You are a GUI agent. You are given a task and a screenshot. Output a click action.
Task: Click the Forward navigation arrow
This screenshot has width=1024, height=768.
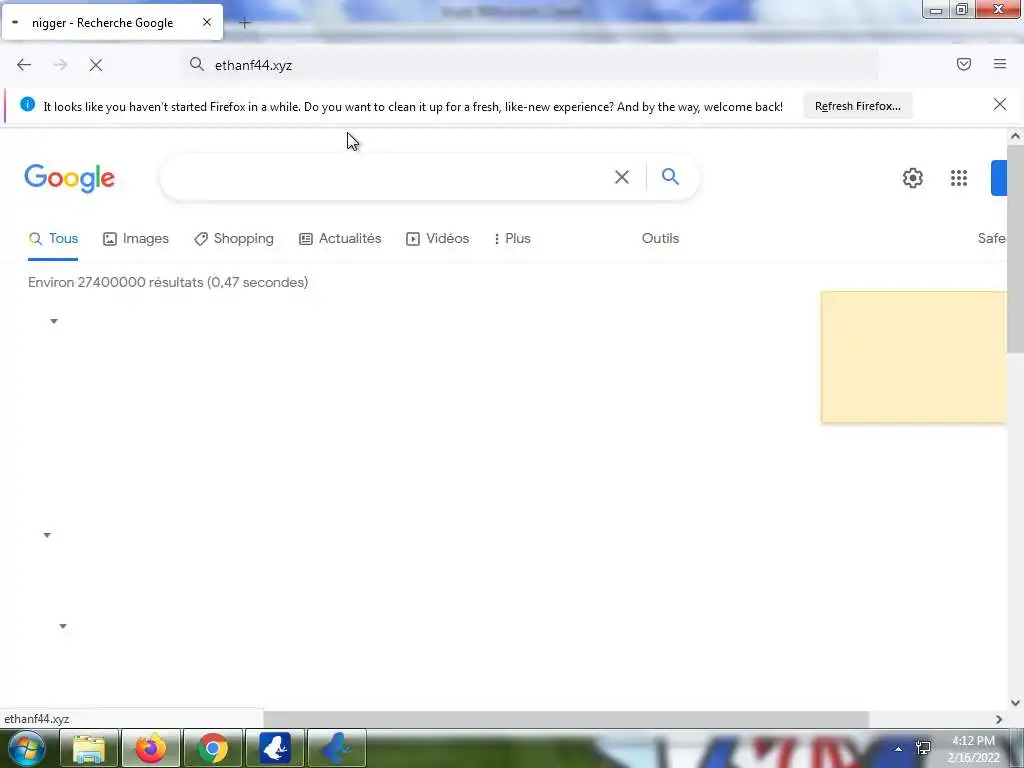[x=60, y=65]
